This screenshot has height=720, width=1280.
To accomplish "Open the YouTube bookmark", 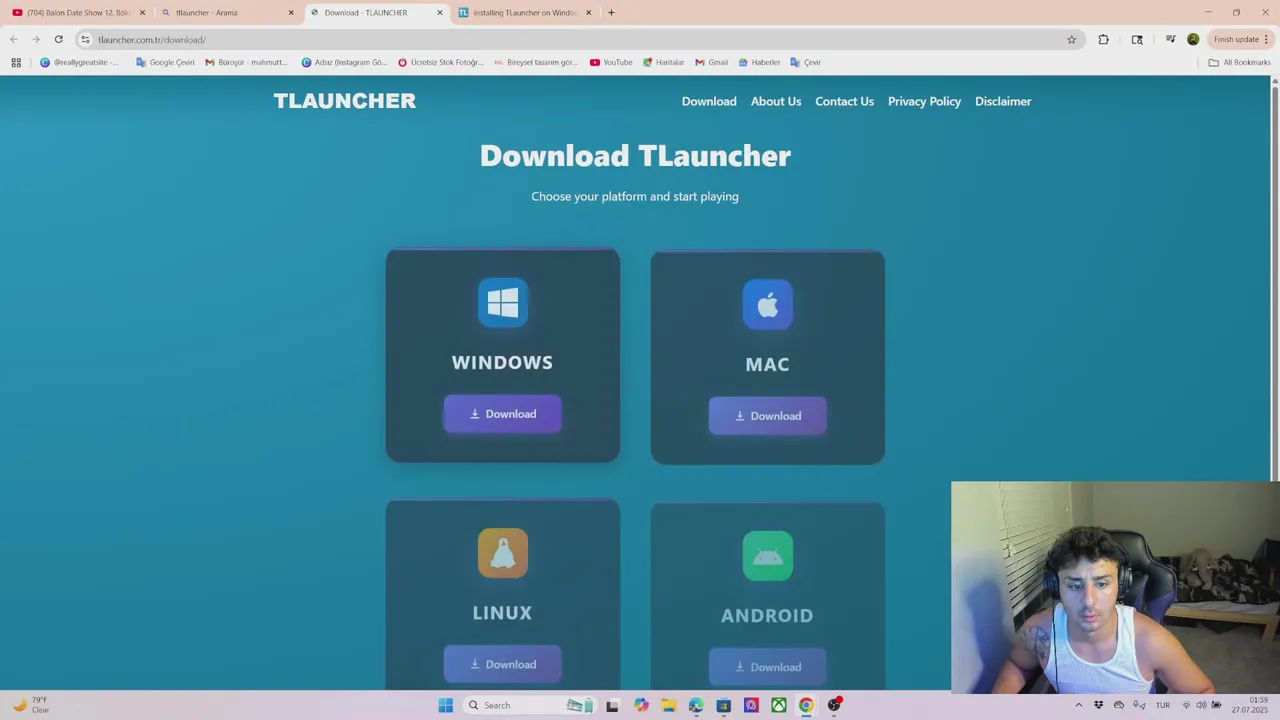I will pos(611,62).
